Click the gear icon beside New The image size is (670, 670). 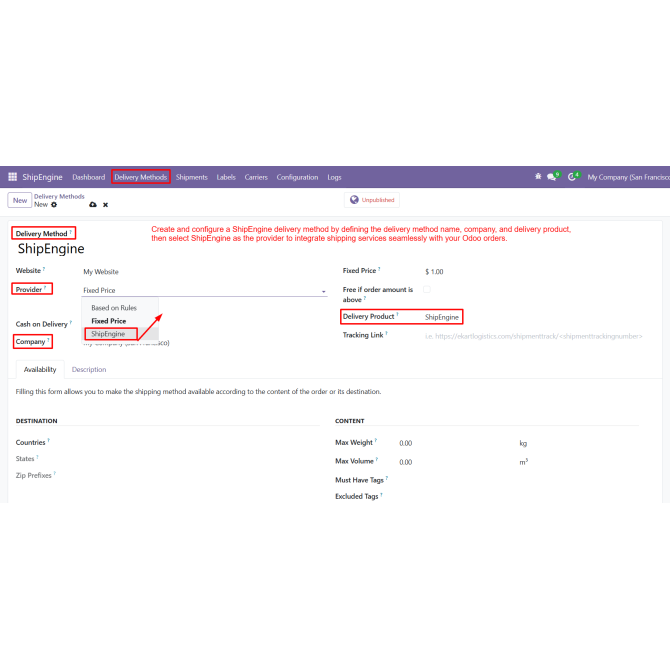pos(54,205)
